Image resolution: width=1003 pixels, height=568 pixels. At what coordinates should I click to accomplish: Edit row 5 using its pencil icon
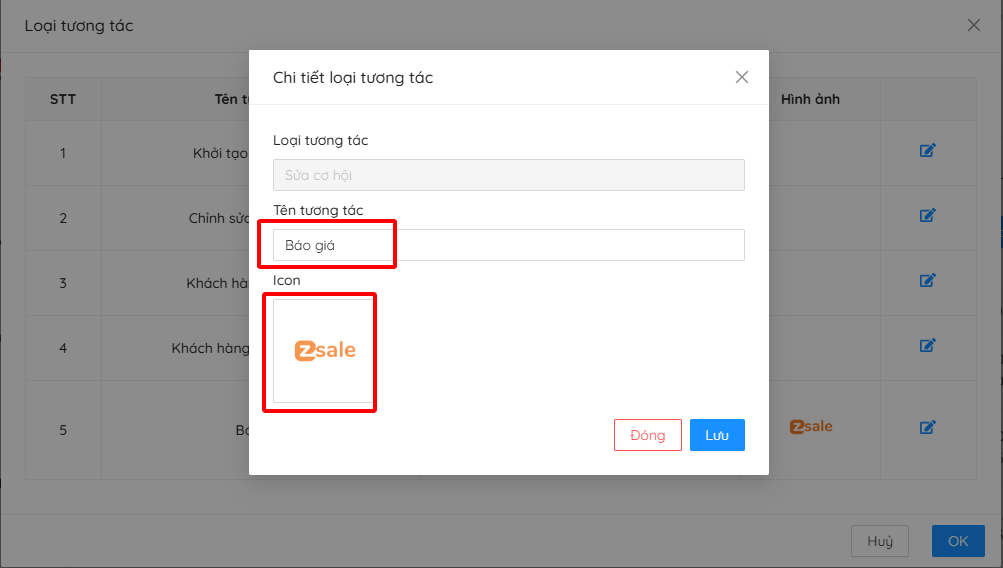click(927, 427)
